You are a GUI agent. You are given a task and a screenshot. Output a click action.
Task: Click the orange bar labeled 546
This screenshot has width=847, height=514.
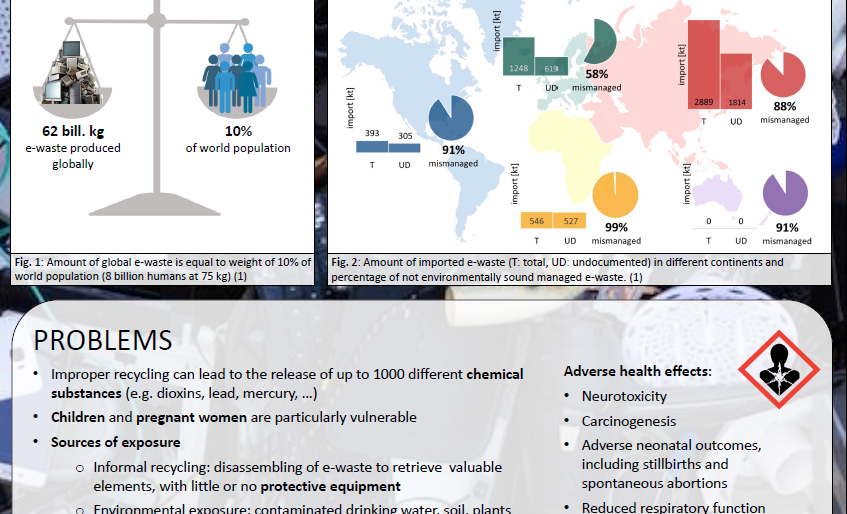tap(536, 220)
